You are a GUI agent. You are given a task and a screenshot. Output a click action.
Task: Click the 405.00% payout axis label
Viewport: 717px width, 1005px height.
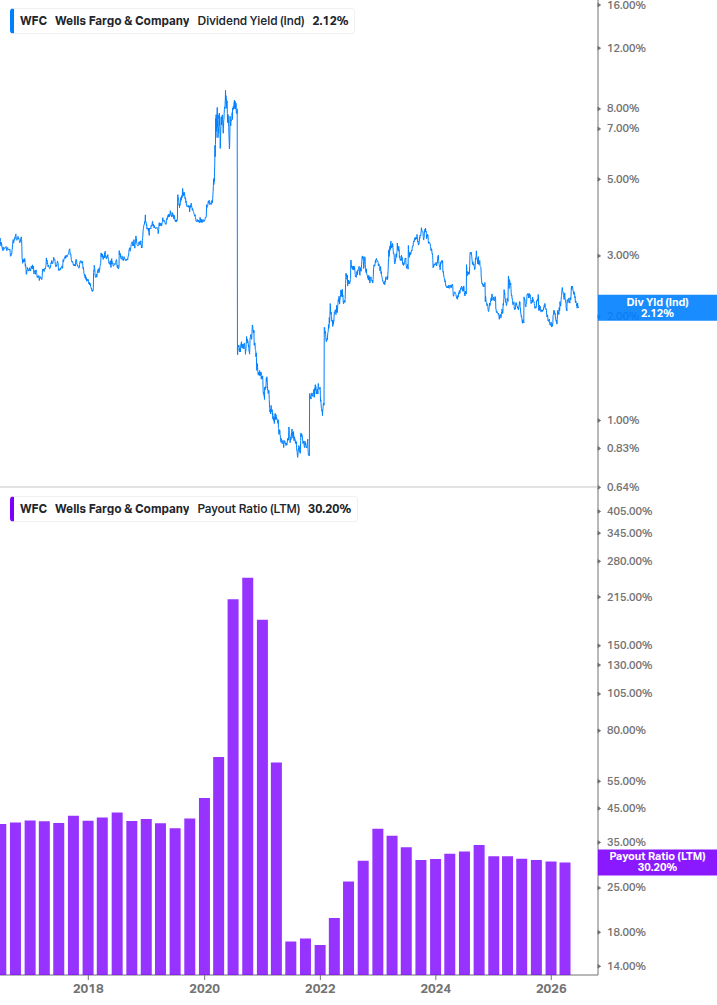click(629, 511)
